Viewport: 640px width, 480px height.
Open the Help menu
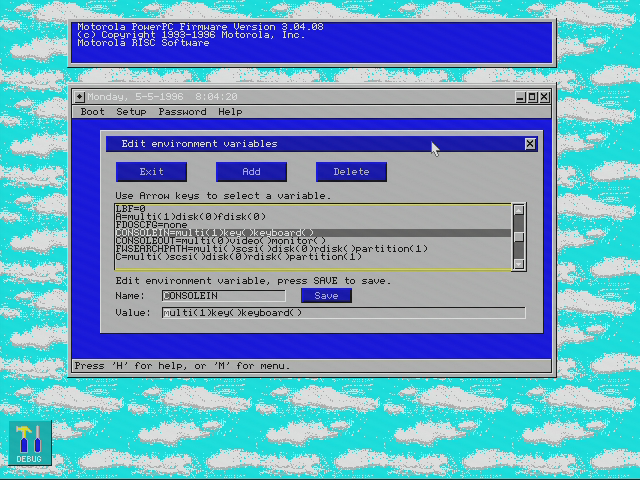230,112
